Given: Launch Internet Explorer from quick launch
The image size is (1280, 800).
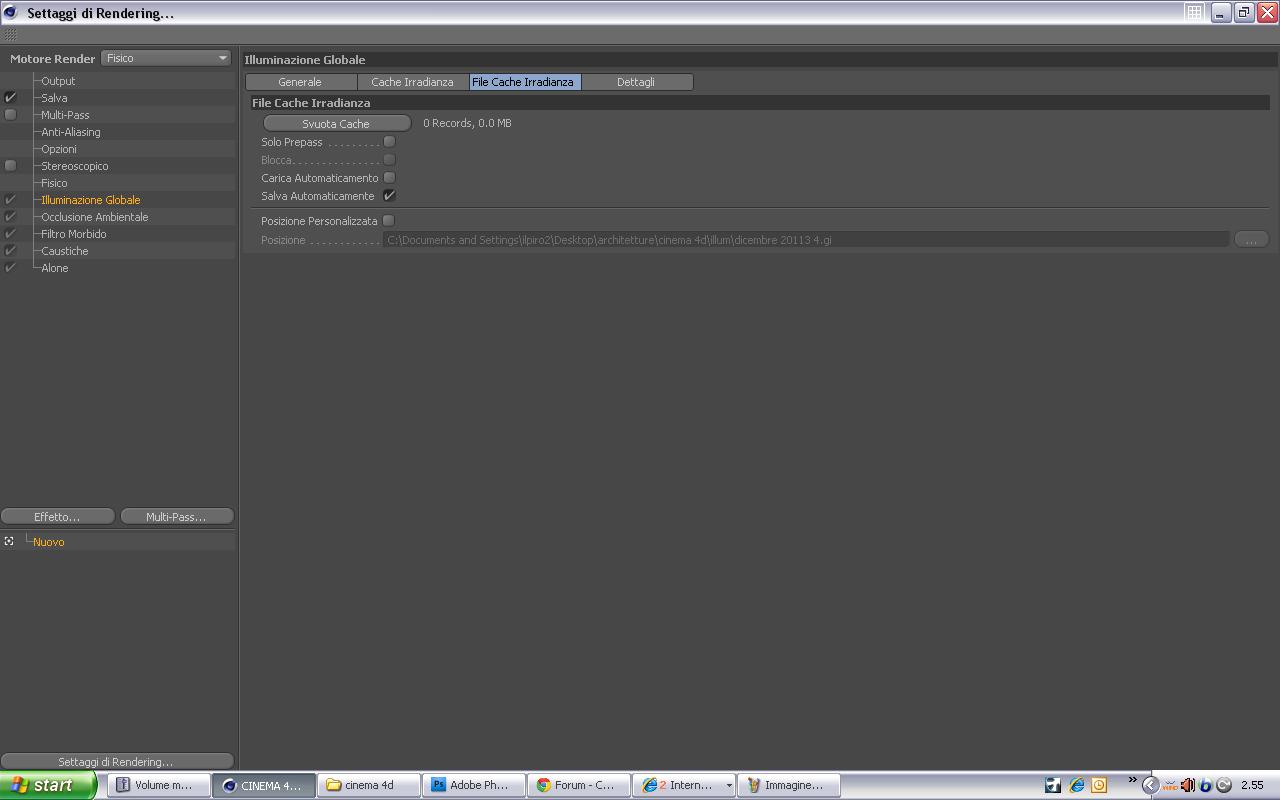Looking at the screenshot, I should click(1076, 785).
